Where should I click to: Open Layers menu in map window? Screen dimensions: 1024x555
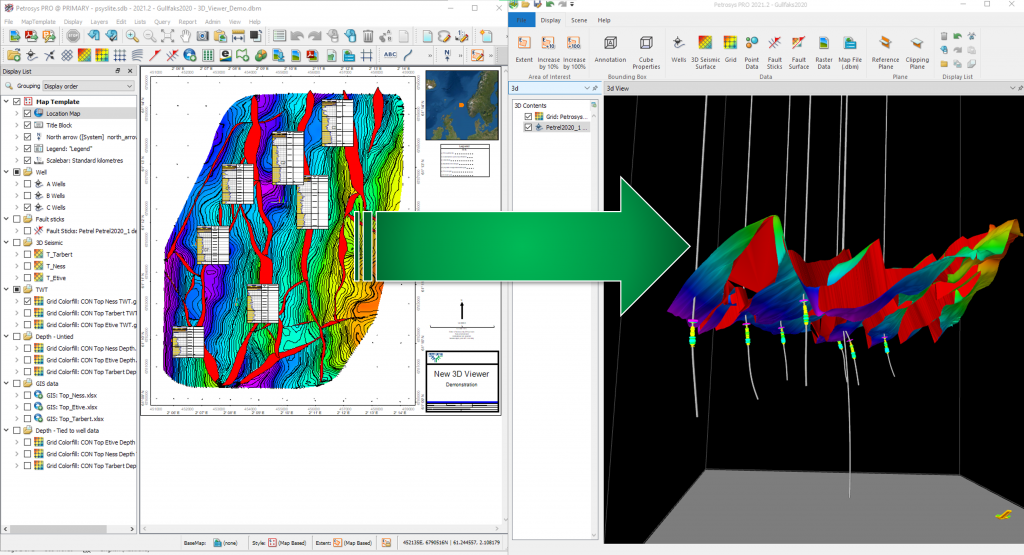tap(99, 22)
